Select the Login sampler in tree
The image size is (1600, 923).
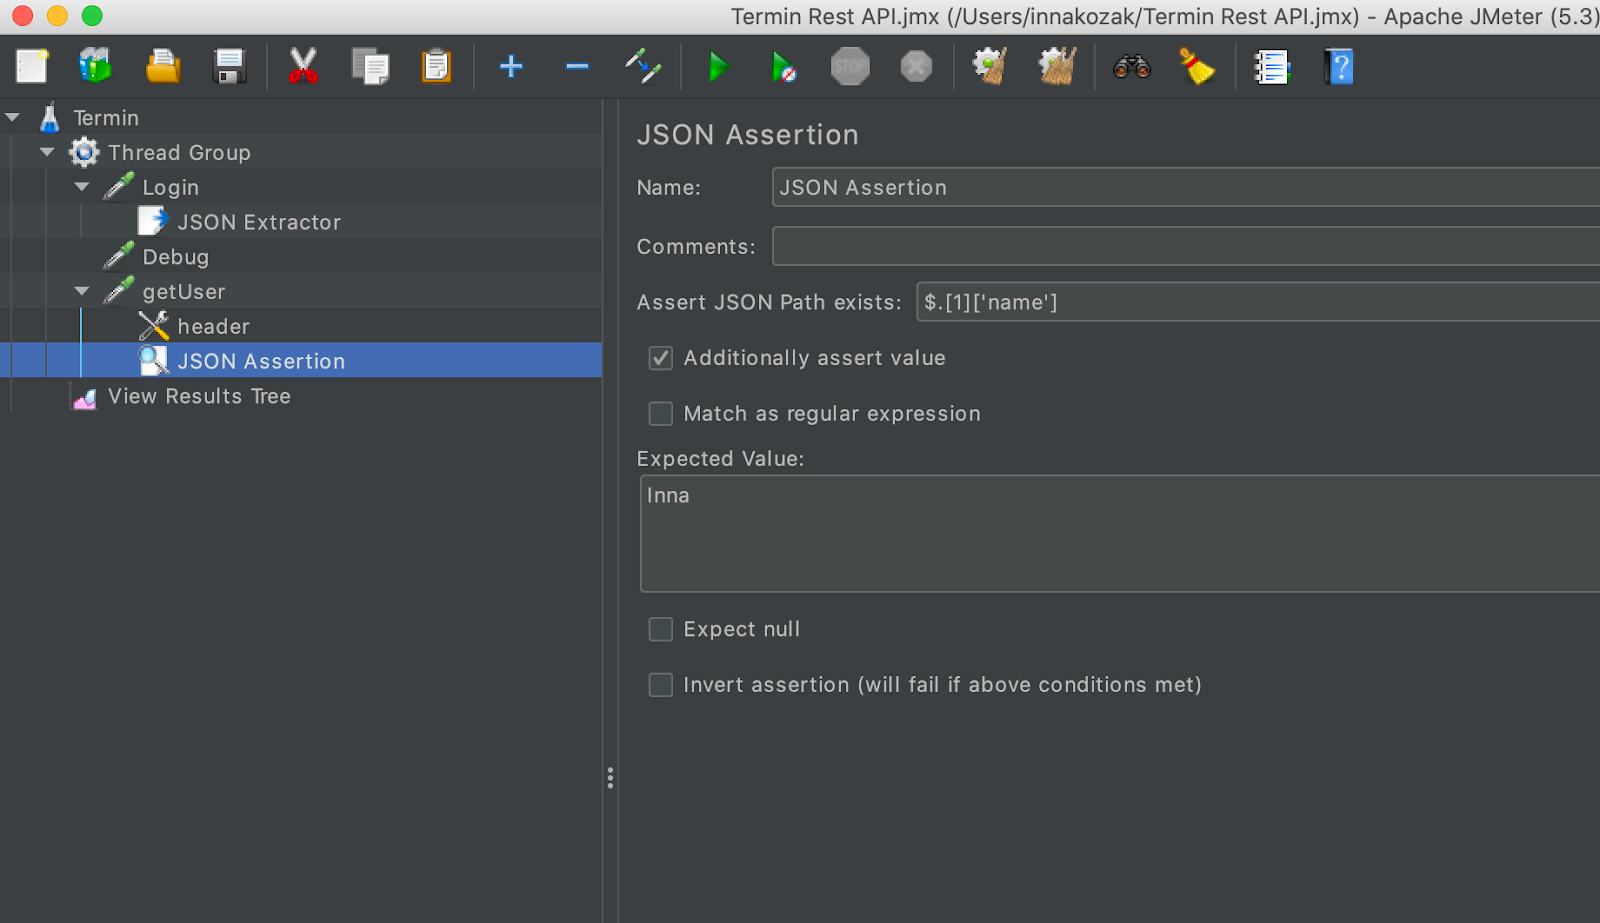tap(171, 188)
